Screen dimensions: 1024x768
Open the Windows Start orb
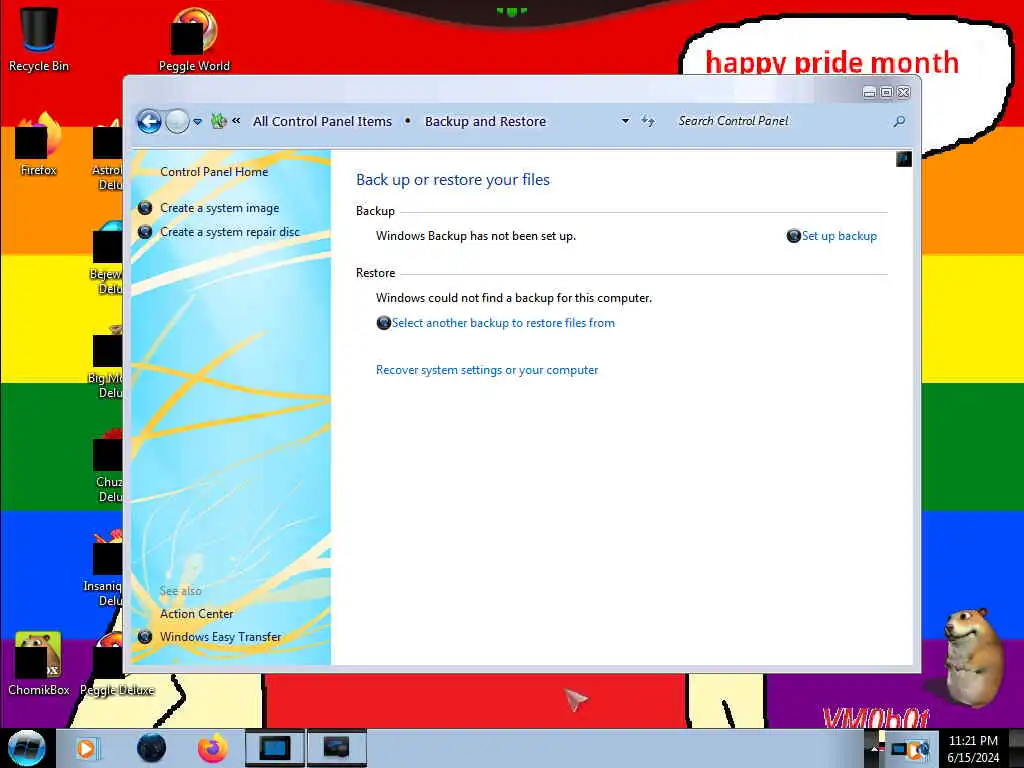coord(26,748)
